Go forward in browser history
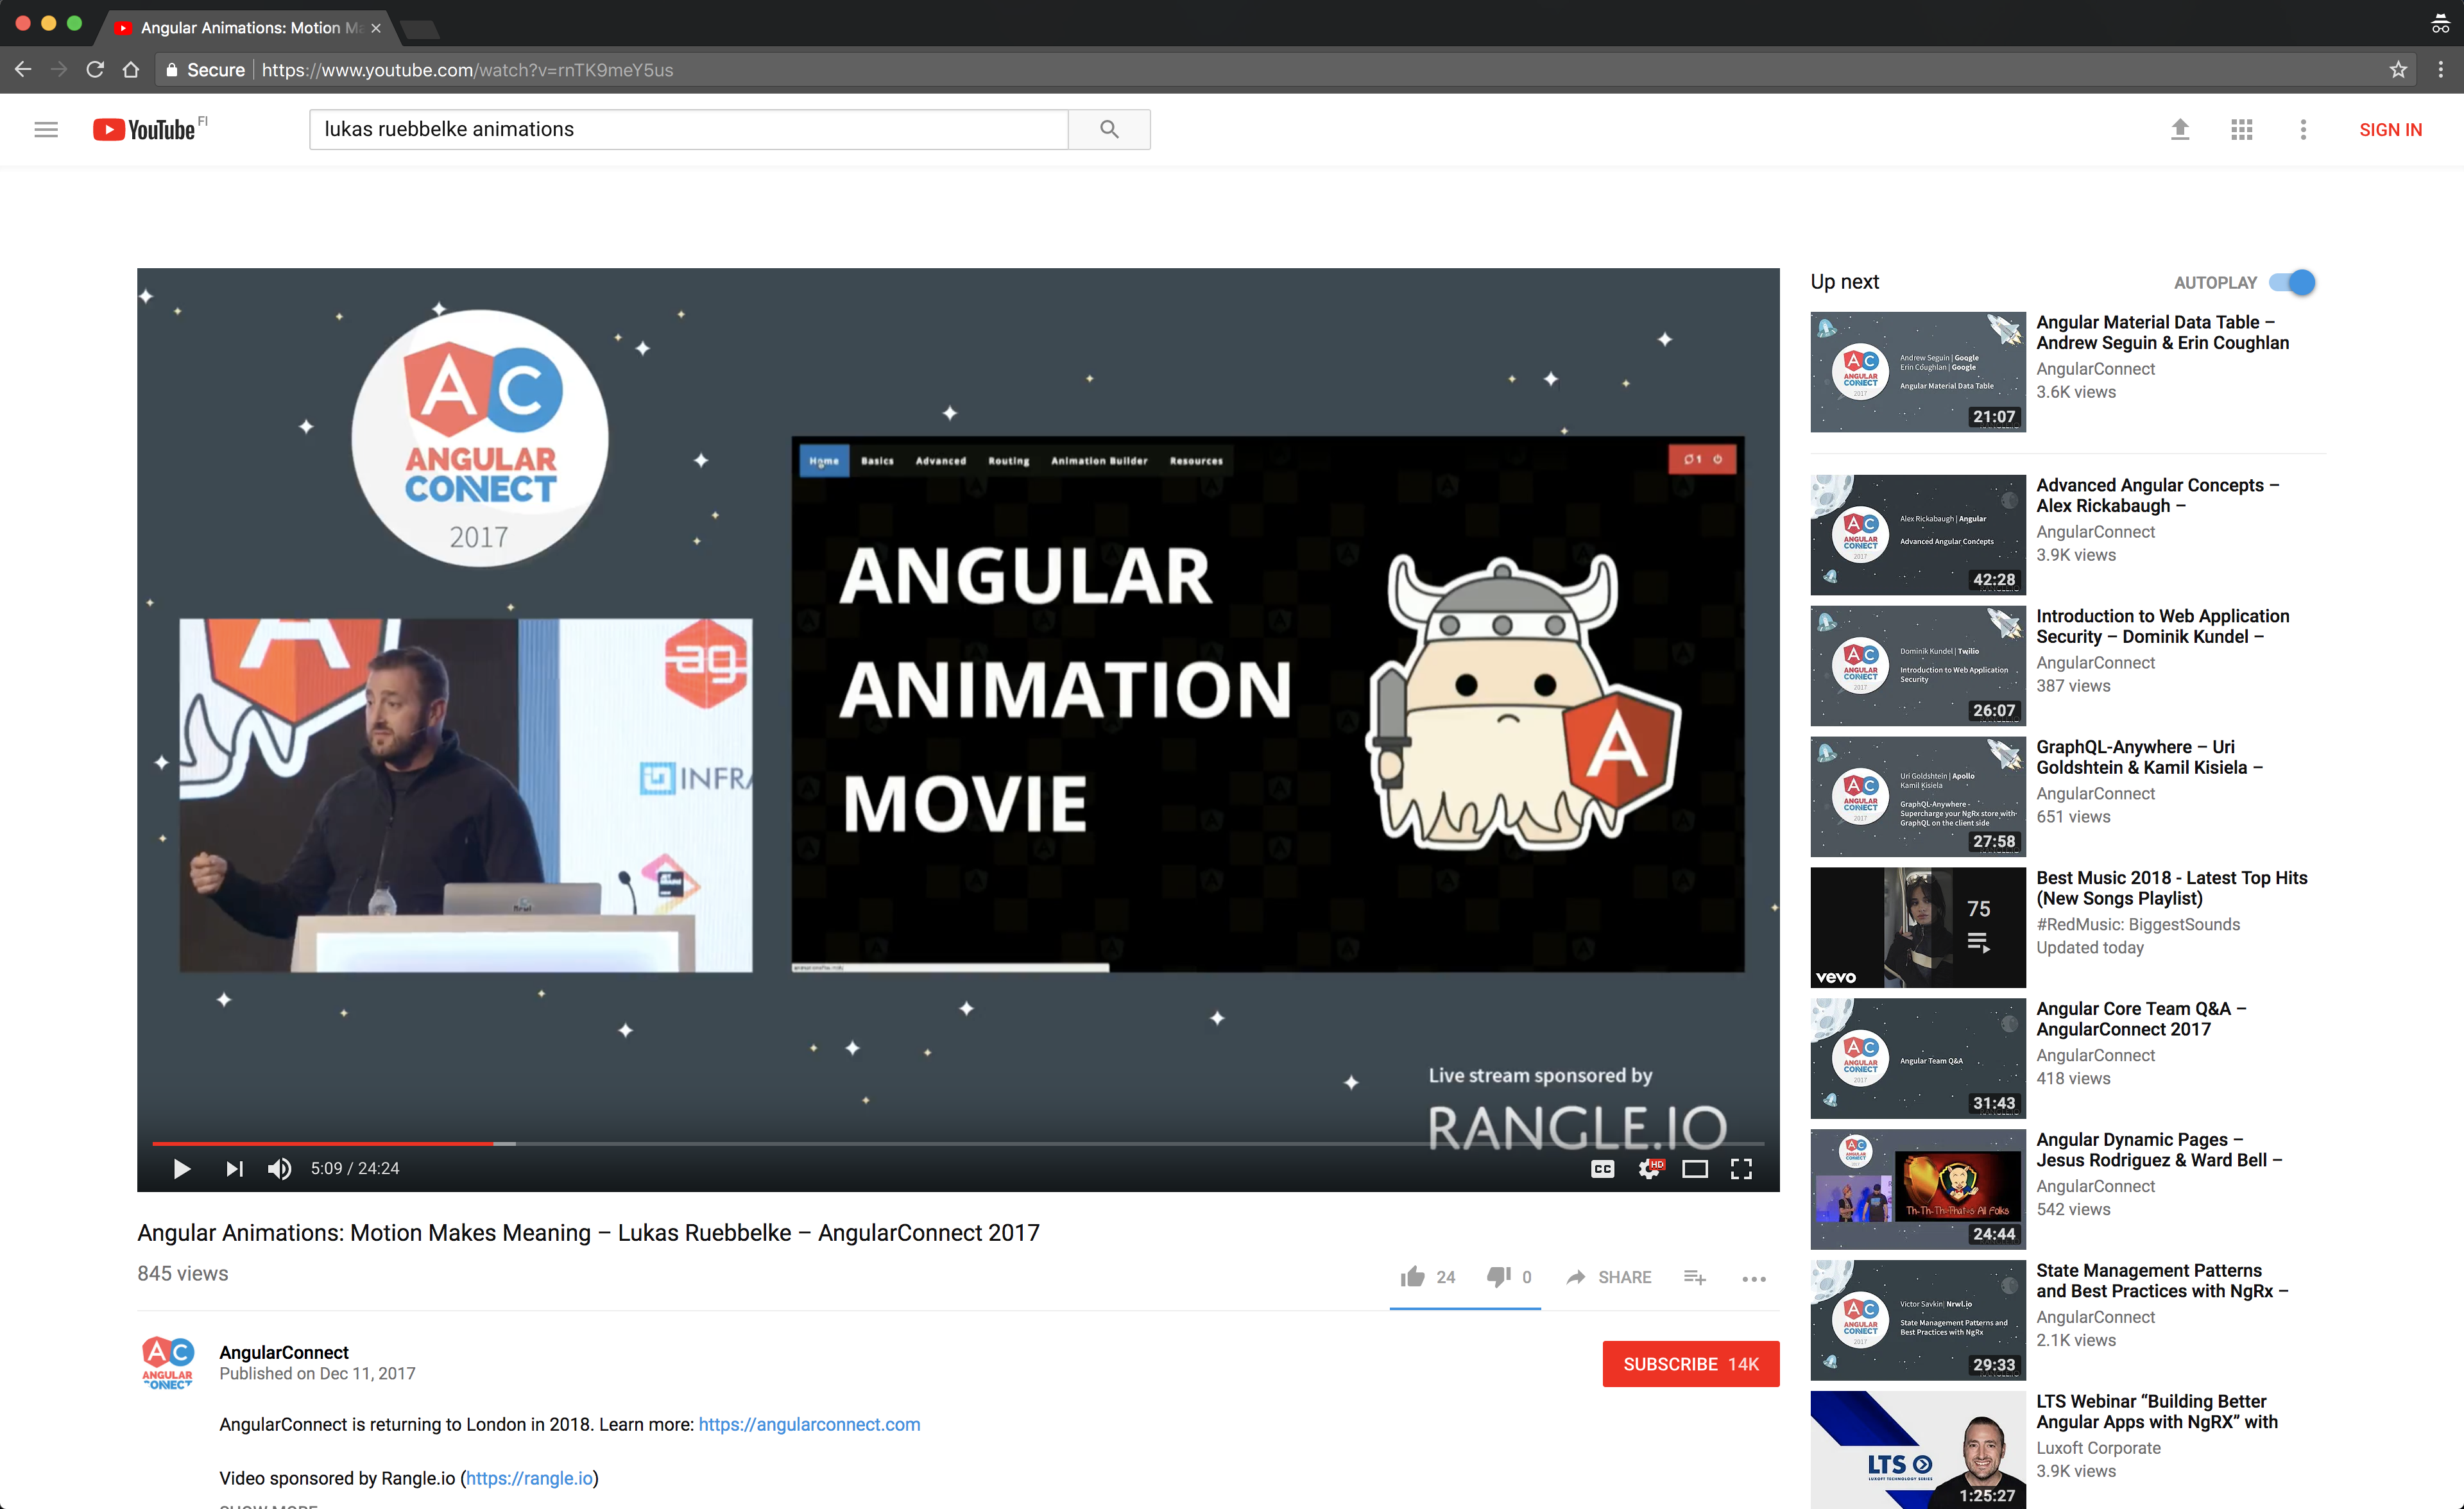2464x1509 pixels. [x=59, y=69]
